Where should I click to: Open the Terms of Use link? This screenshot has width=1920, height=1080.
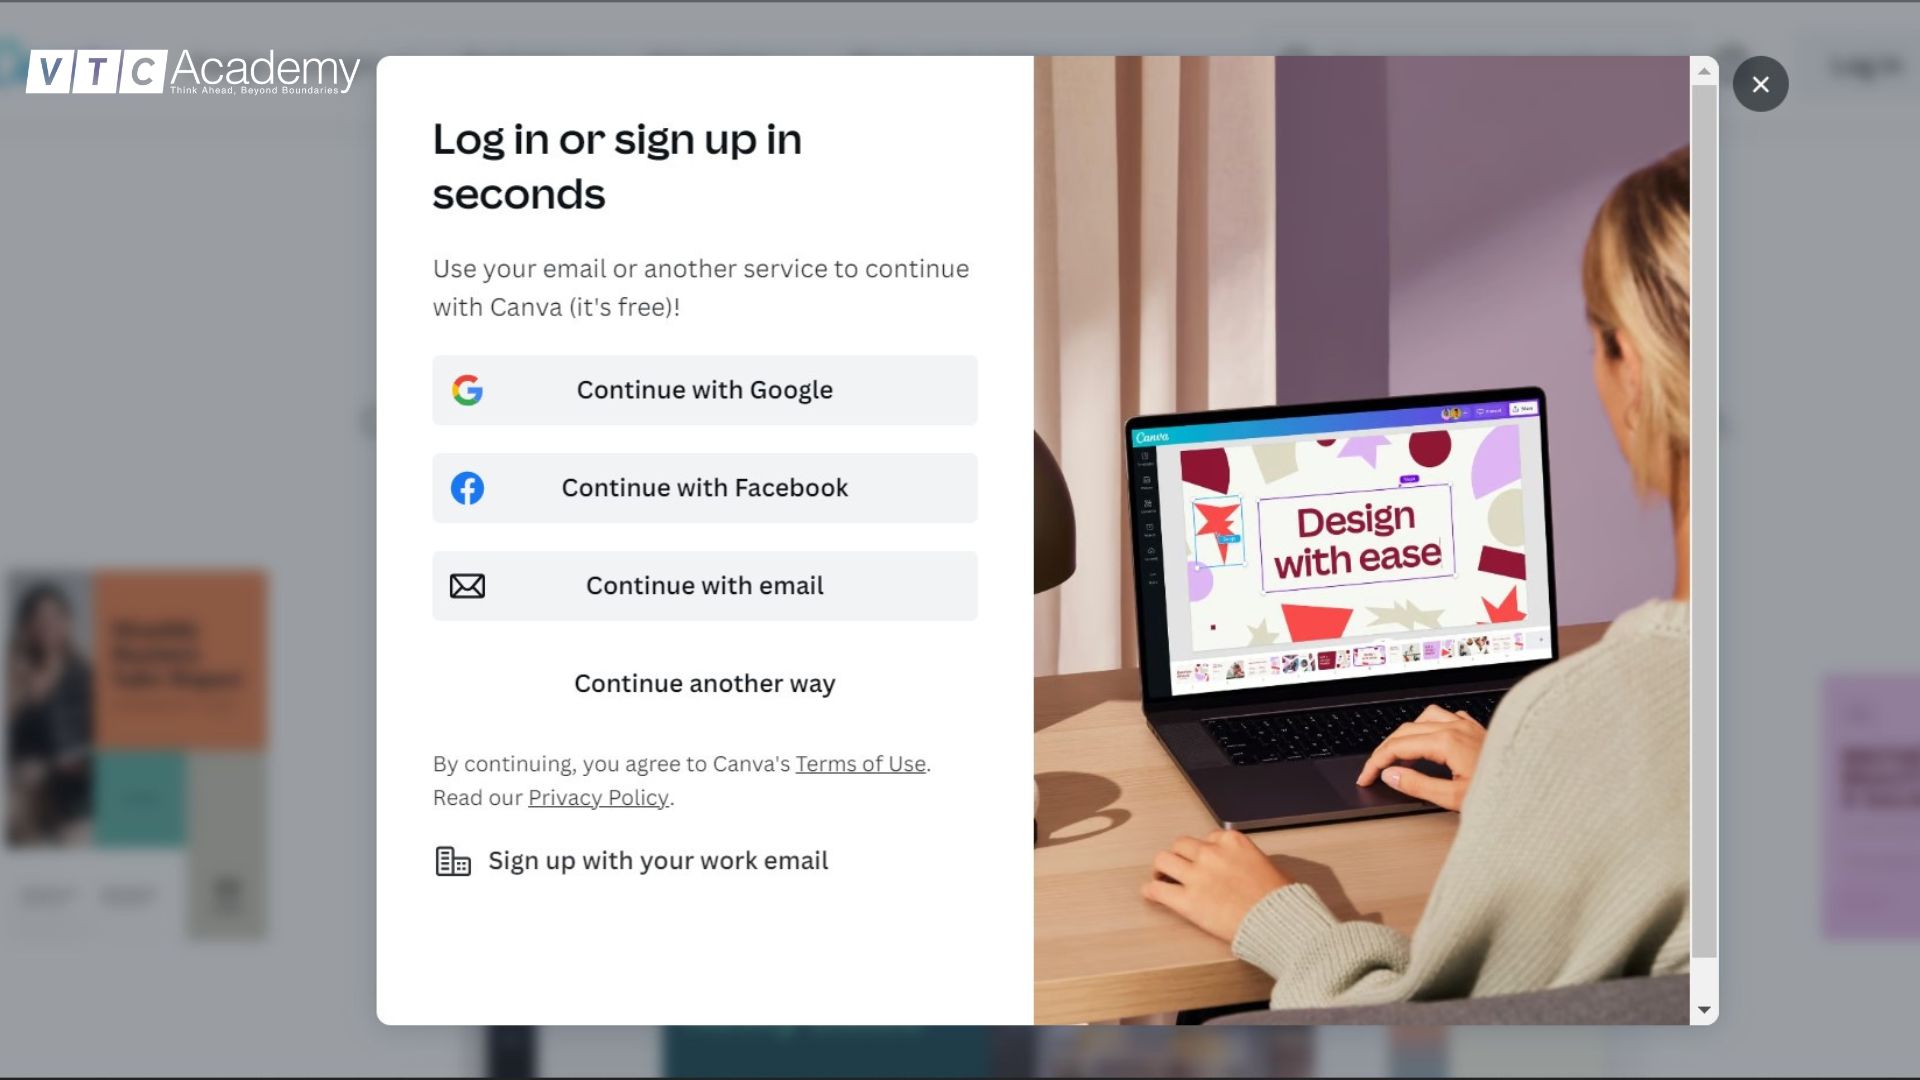[858, 765]
